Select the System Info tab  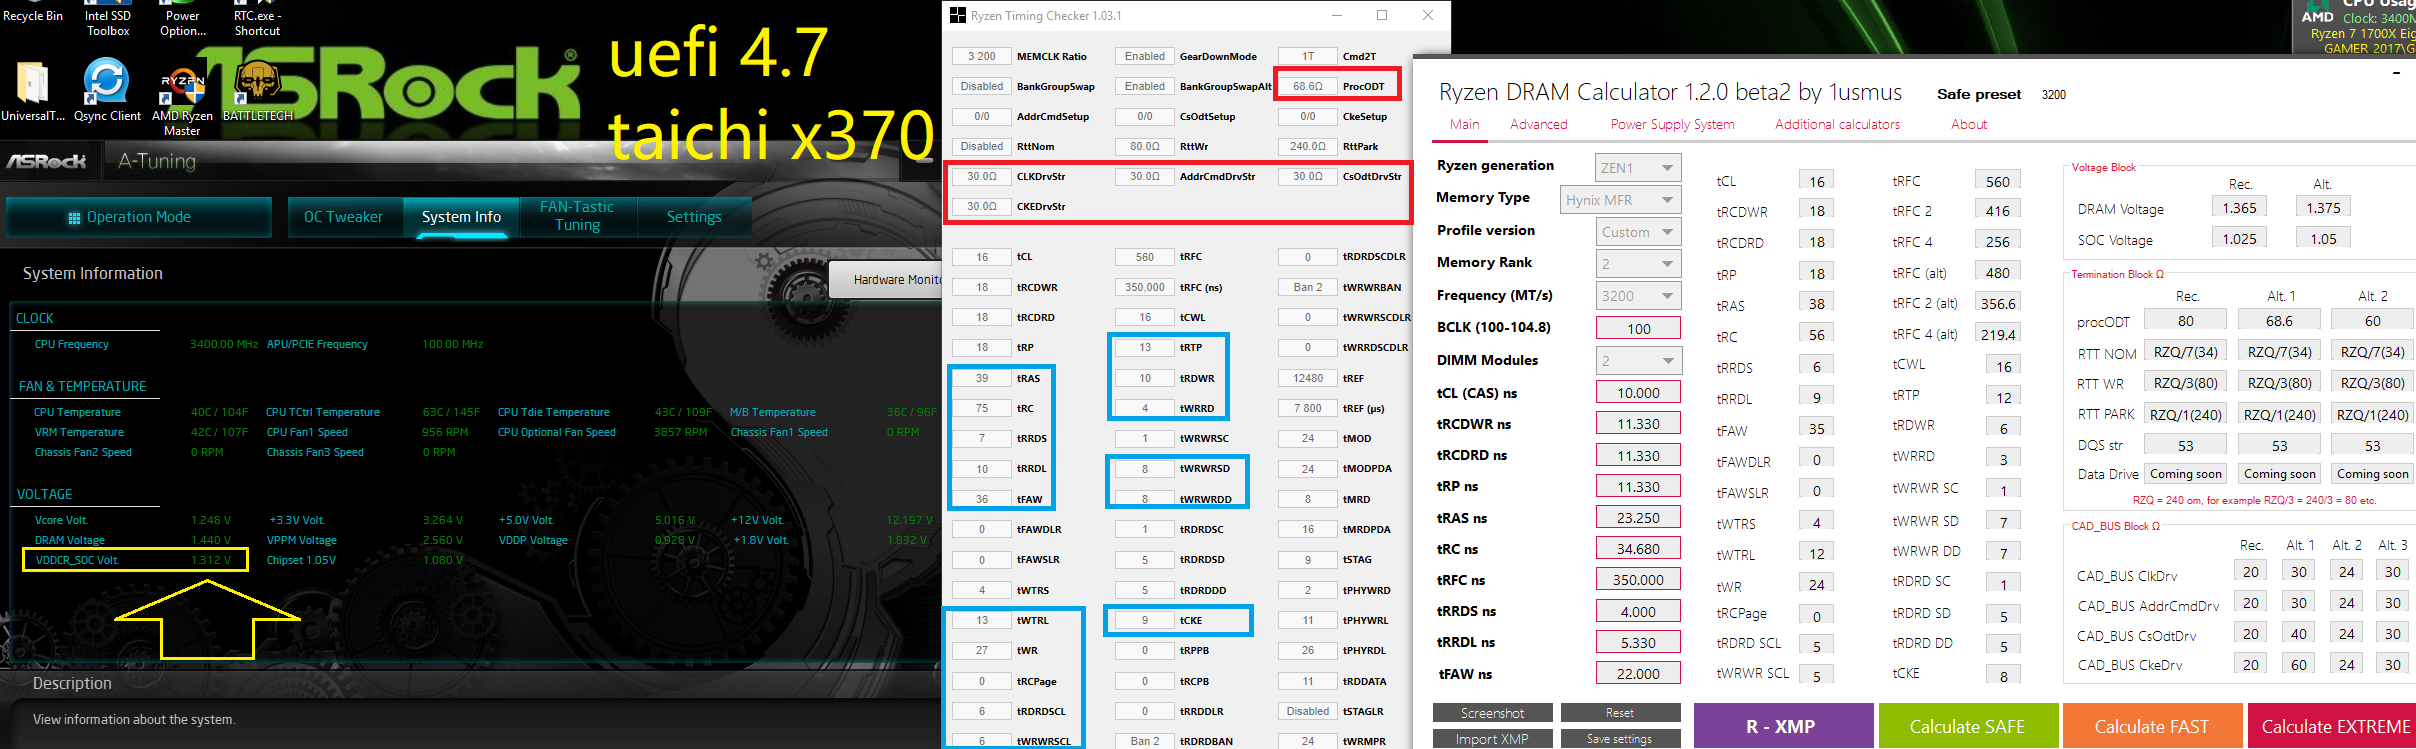click(461, 217)
